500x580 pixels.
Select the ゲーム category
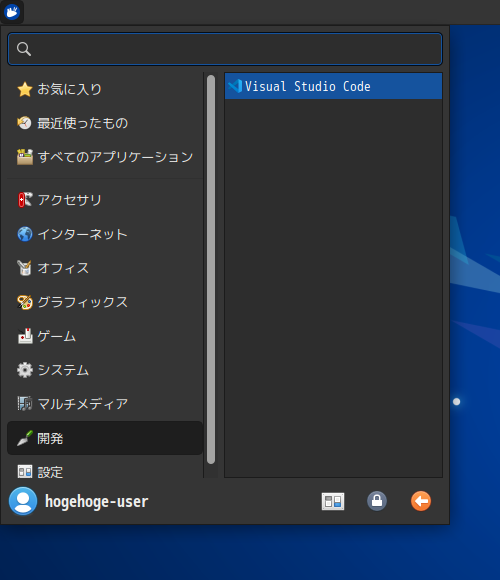105,336
